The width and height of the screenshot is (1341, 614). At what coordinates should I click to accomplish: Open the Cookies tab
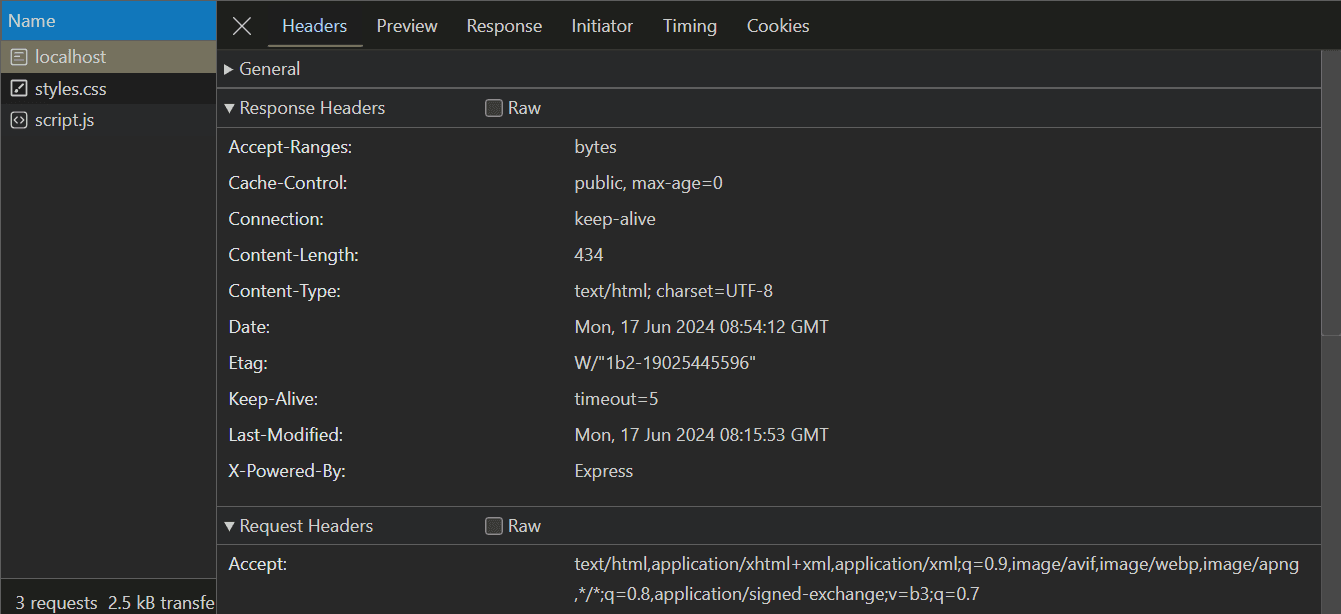[777, 26]
